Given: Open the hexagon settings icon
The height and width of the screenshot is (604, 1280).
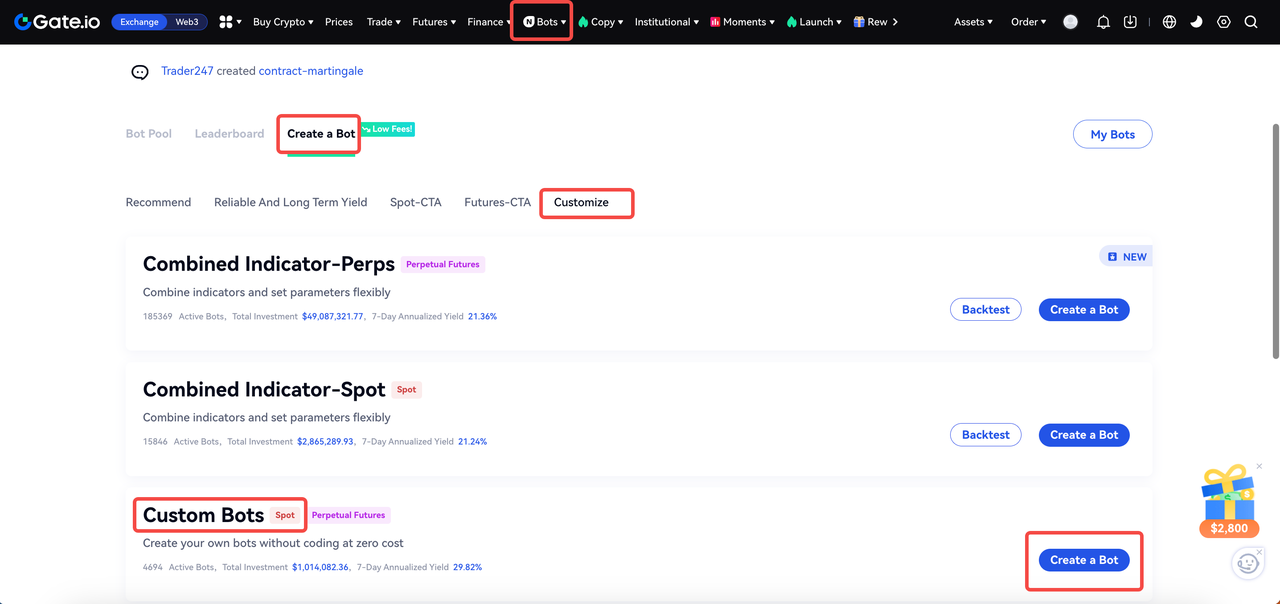Looking at the screenshot, I should pyautogui.click(x=1223, y=22).
